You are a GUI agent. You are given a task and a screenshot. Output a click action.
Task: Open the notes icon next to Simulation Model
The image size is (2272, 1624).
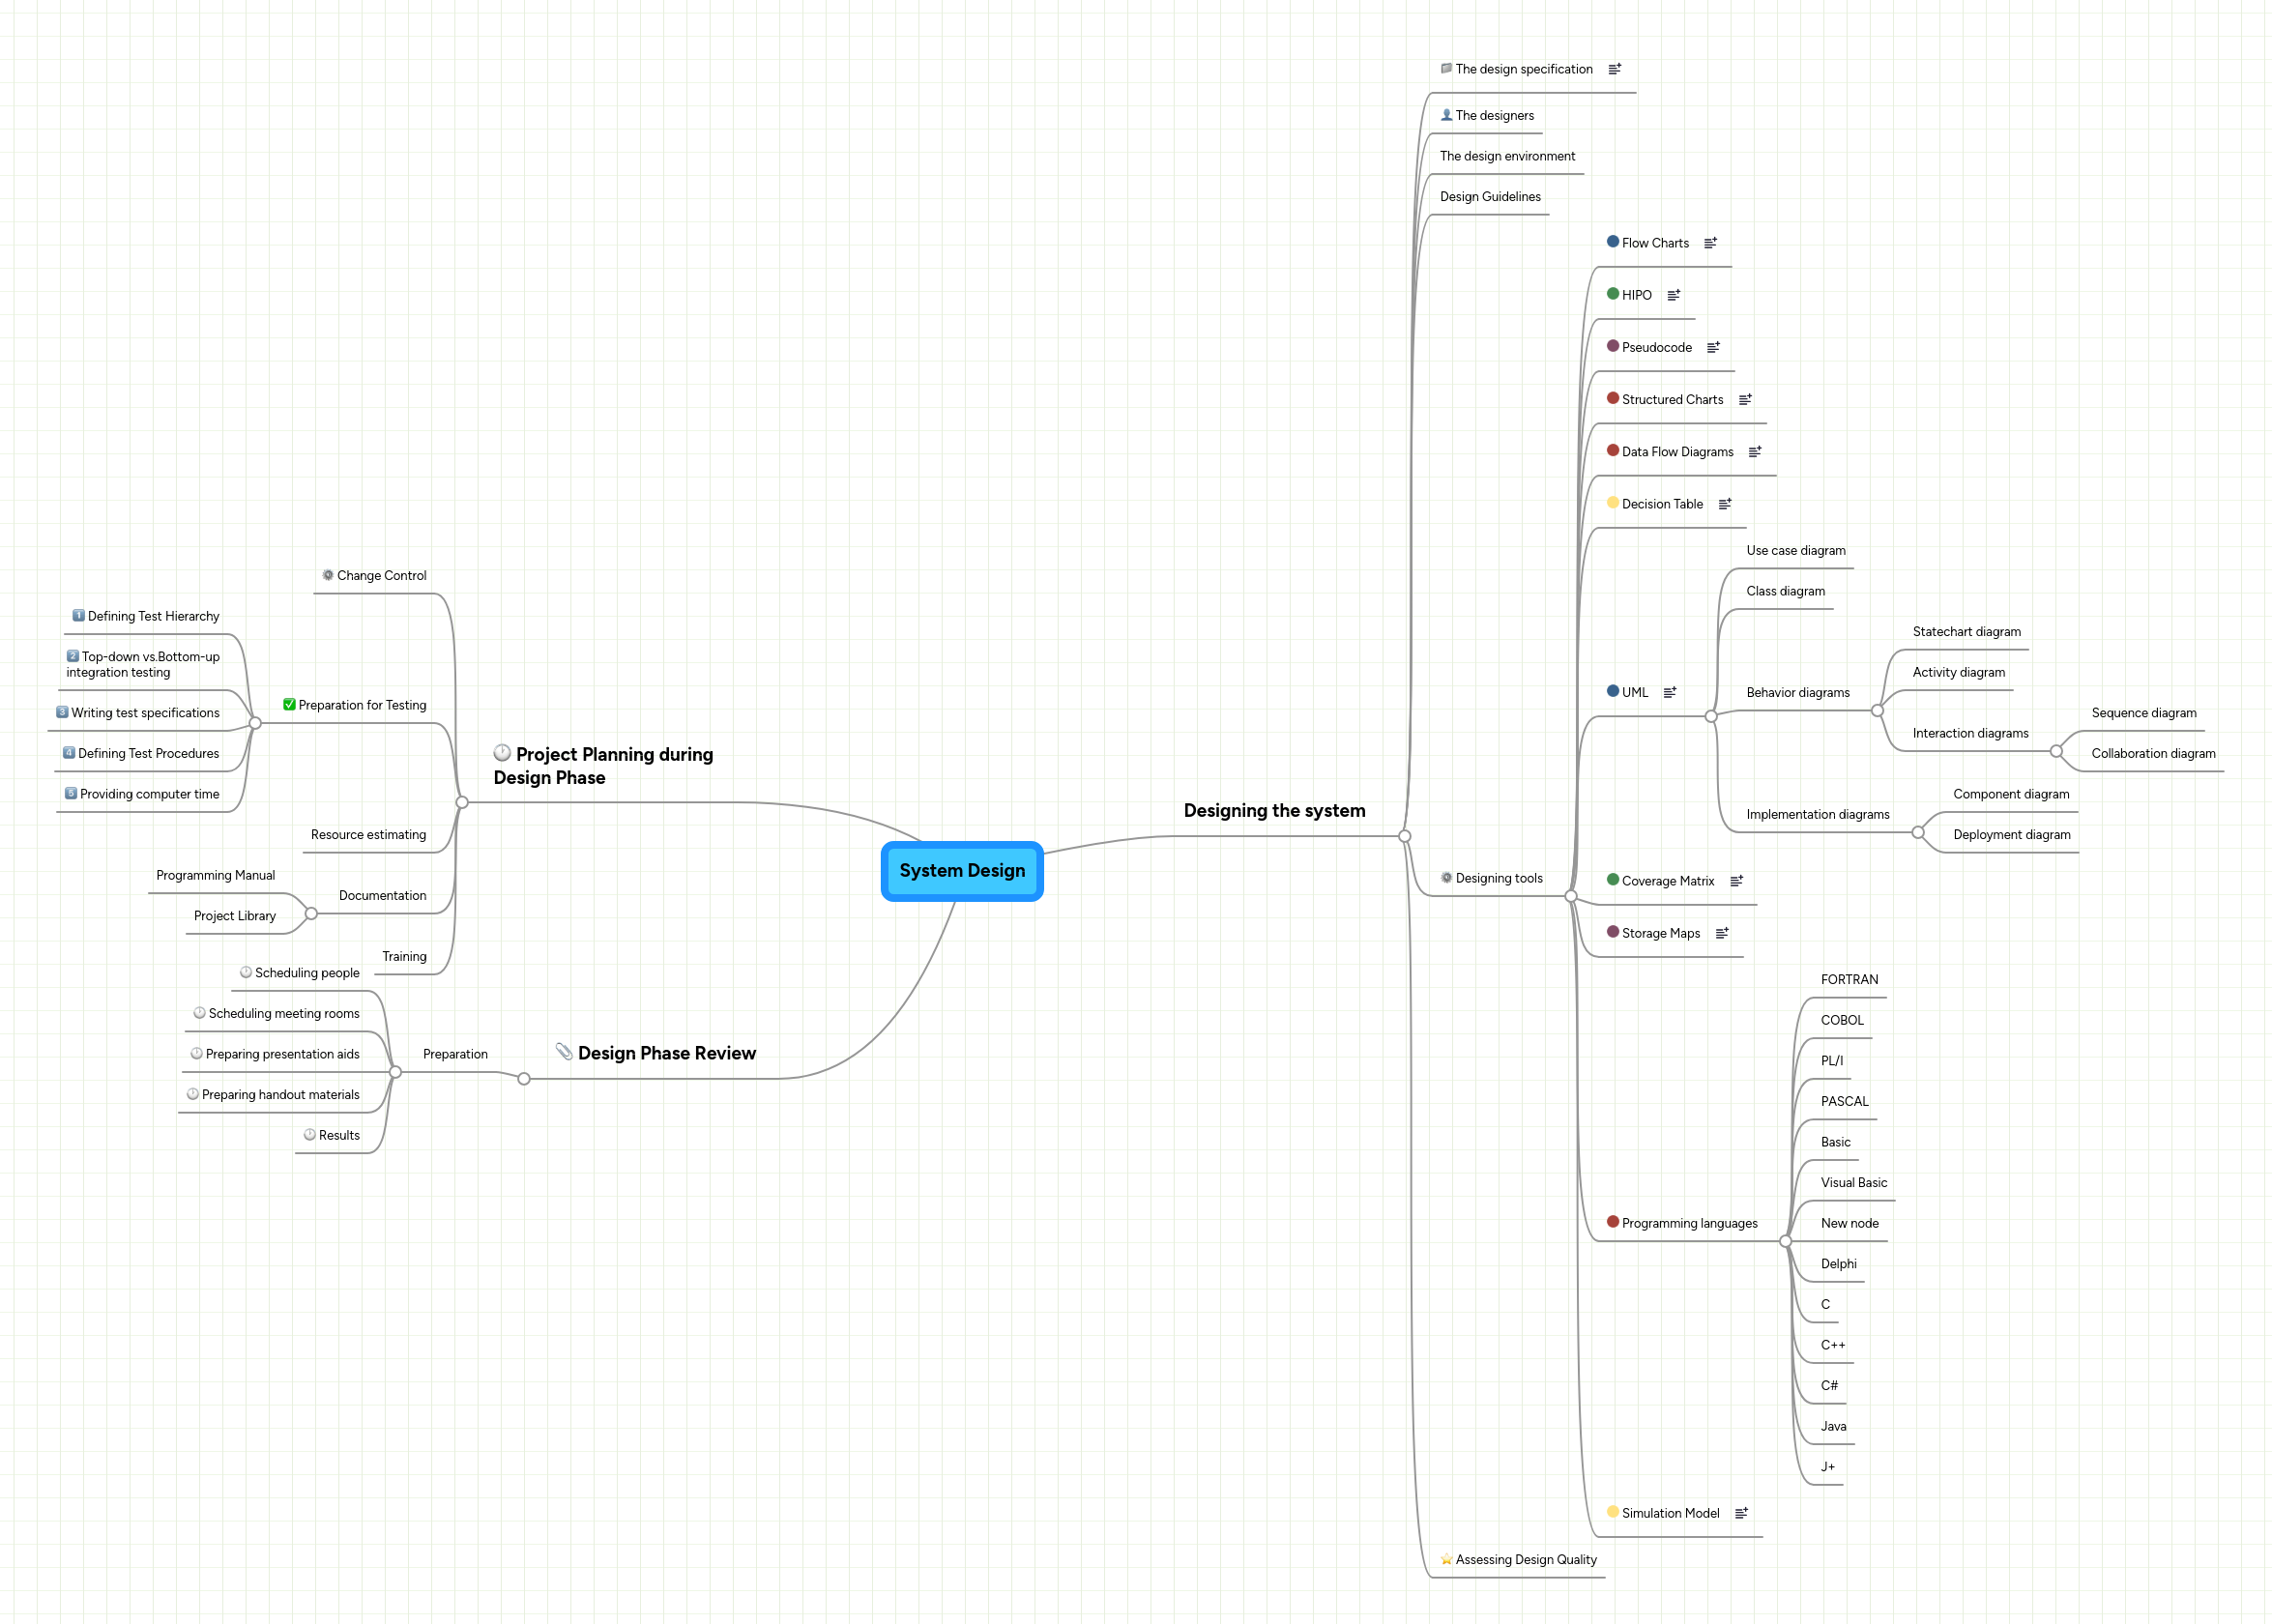click(x=1742, y=1513)
